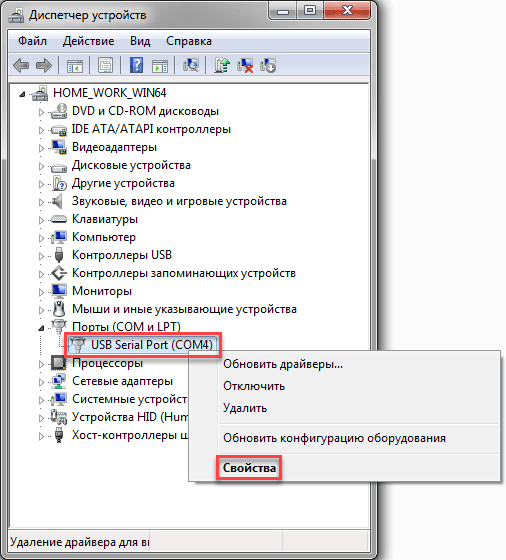The height and width of the screenshot is (560, 506).
Task: Choose Отключить in the context menu
Action: coord(254,386)
